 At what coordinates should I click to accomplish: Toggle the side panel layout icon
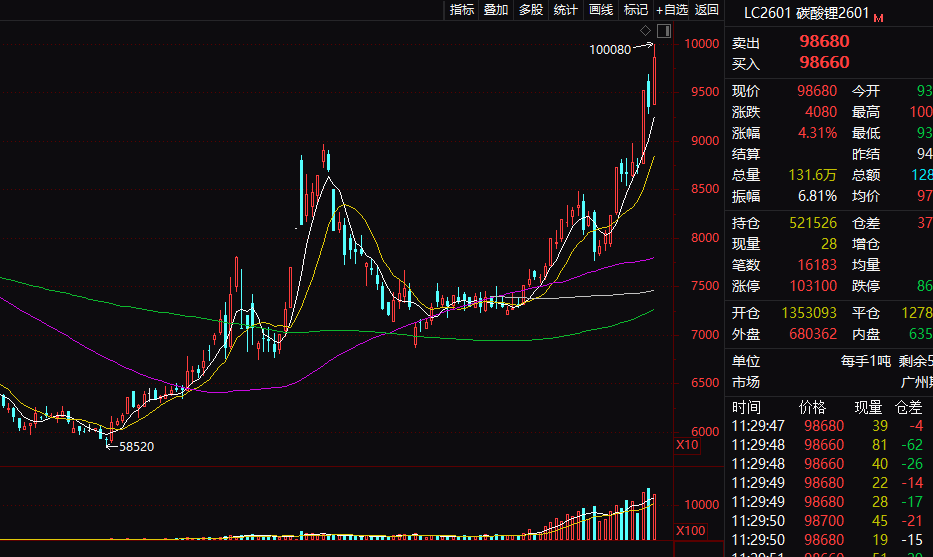664,31
